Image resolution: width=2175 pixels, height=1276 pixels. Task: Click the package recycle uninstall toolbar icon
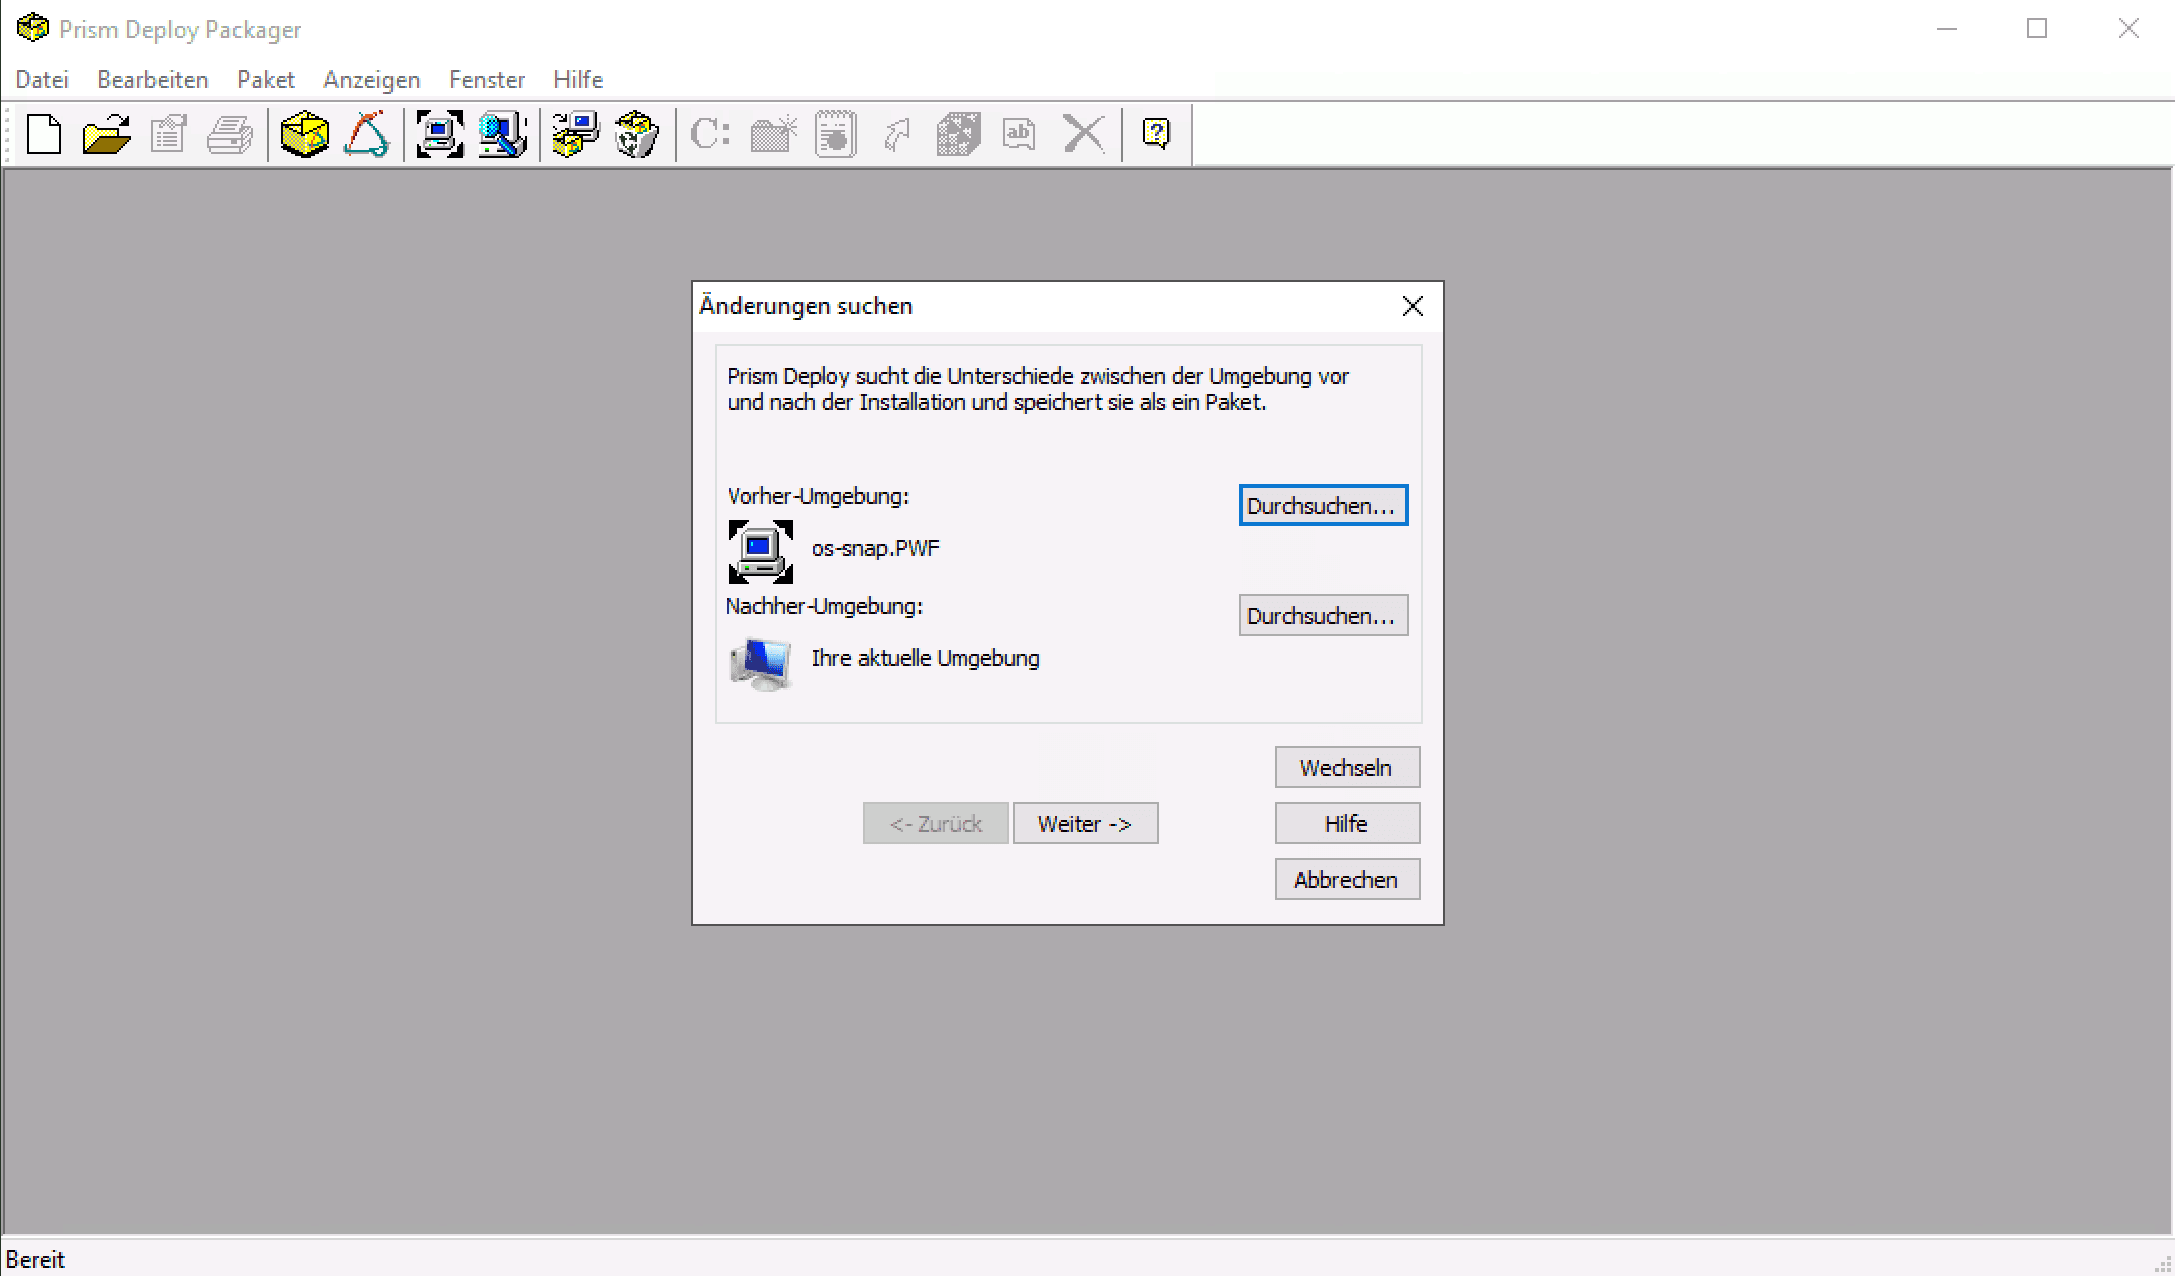pos(637,134)
